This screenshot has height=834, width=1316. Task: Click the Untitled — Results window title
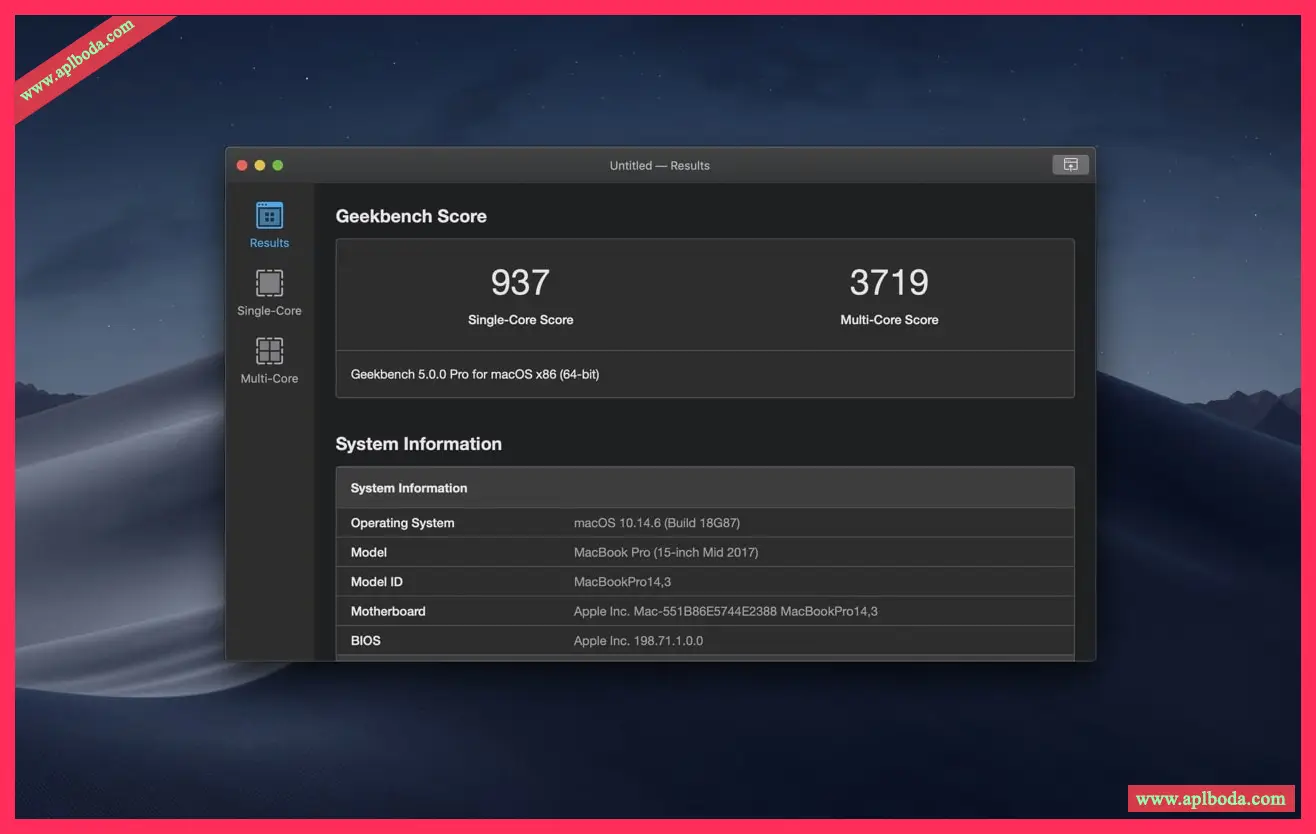pos(660,165)
